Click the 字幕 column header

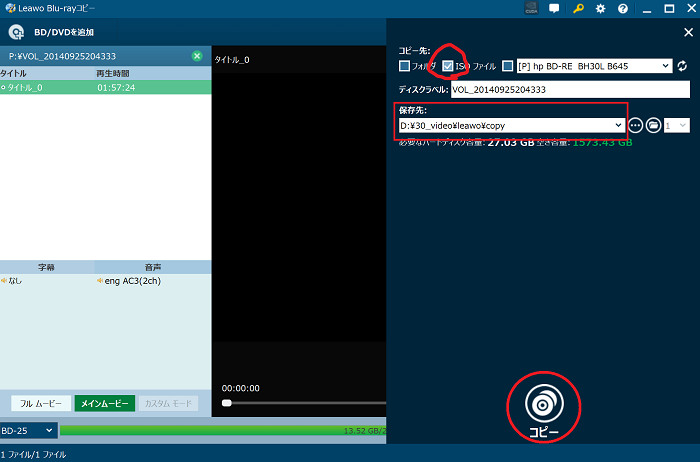tap(46, 267)
